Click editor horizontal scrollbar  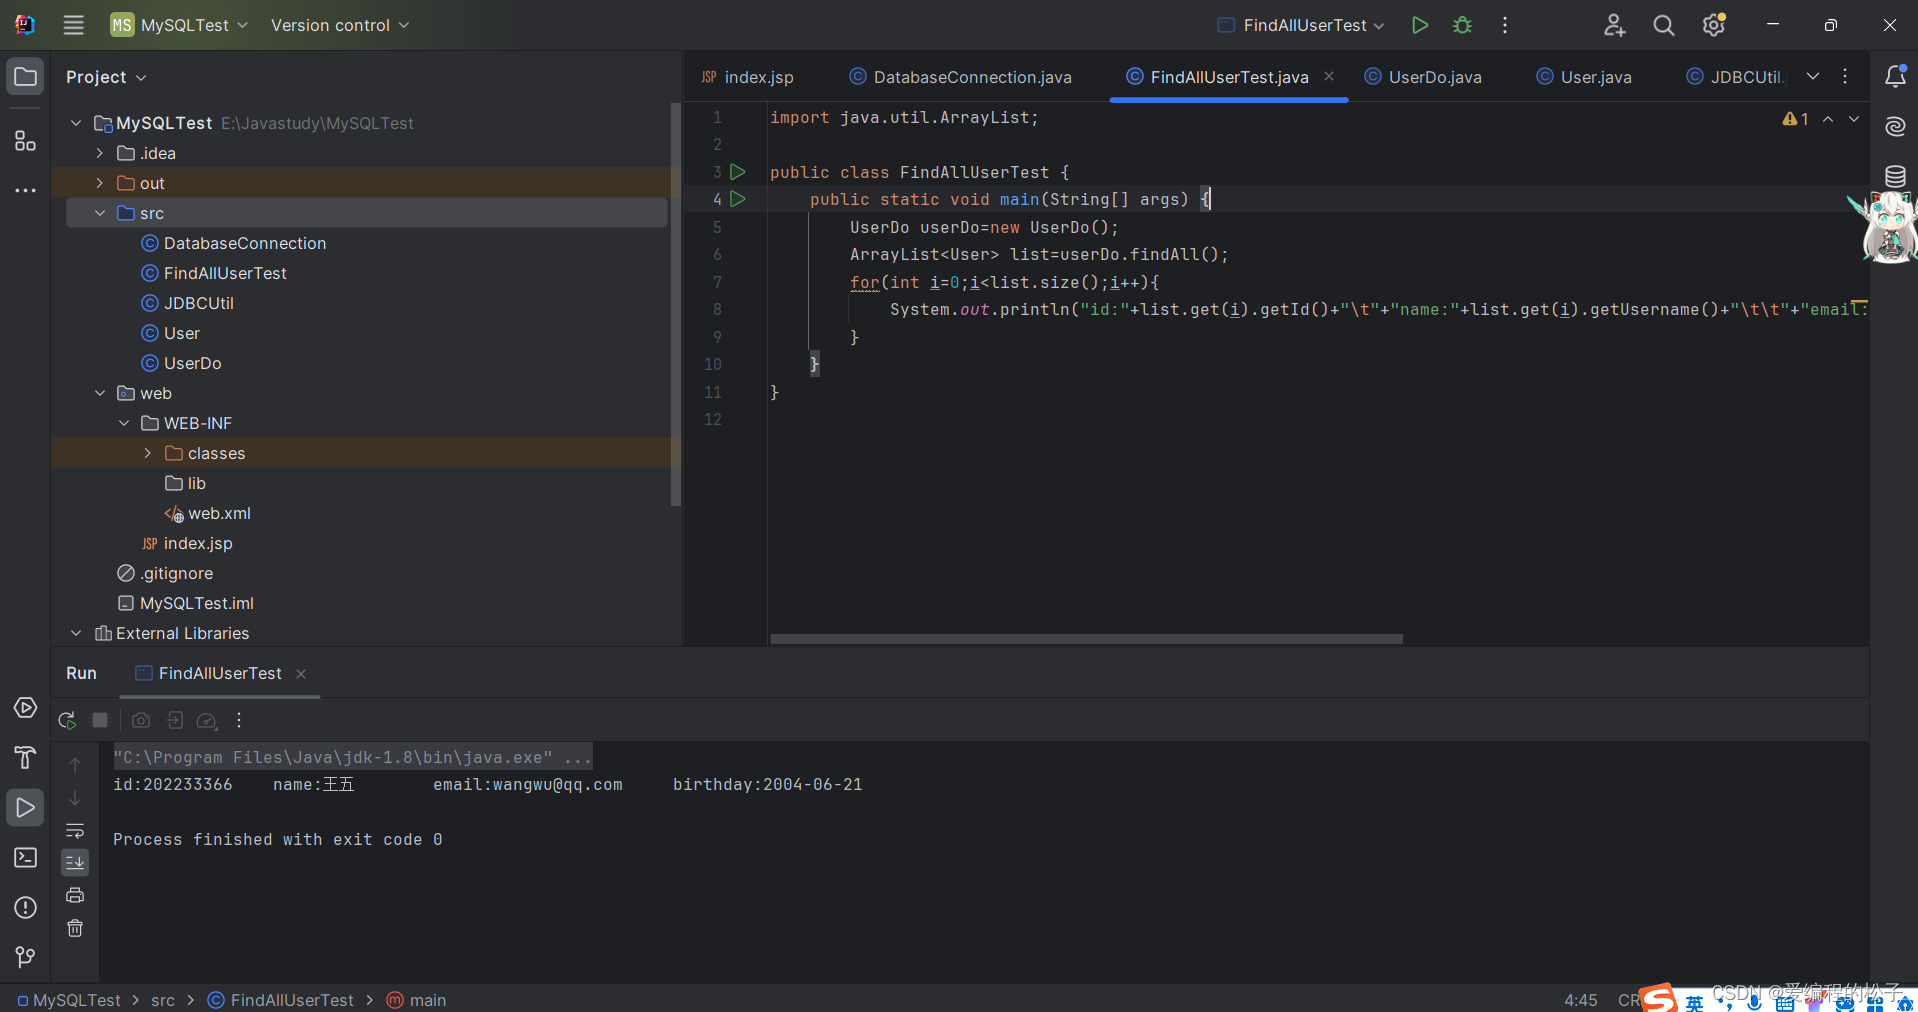tap(1086, 638)
